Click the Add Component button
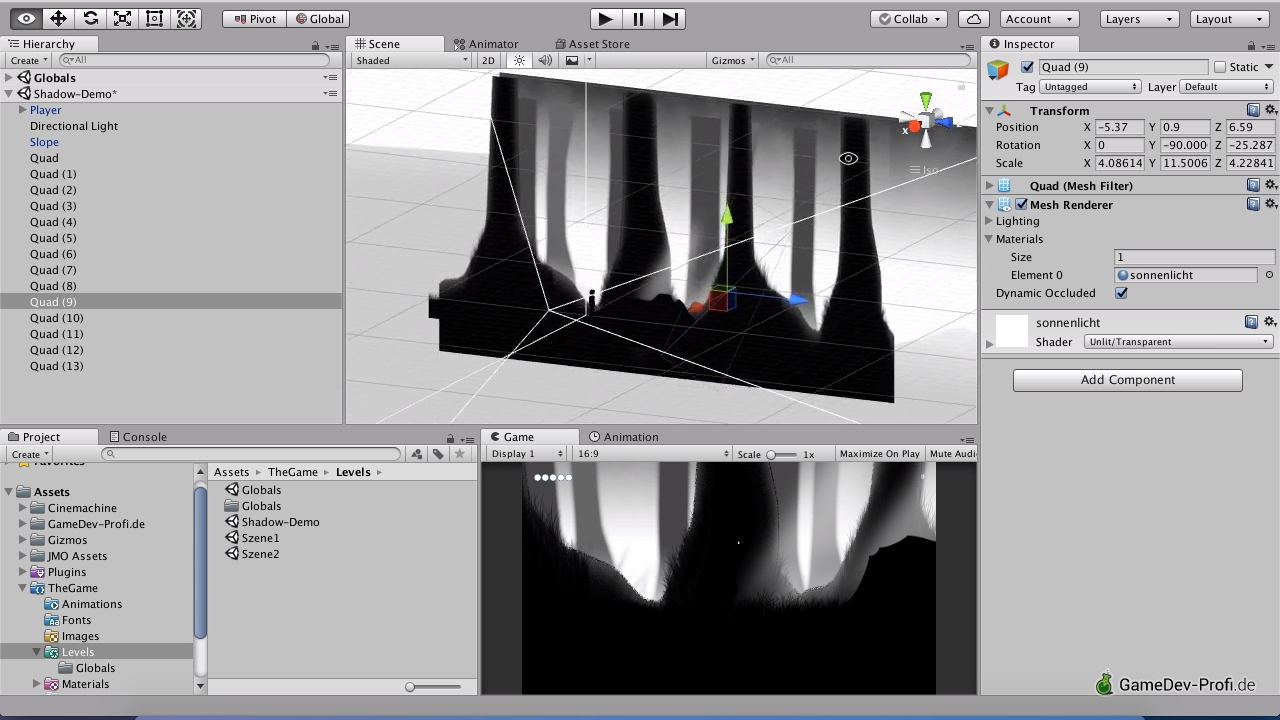Viewport: 1280px width, 720px height. (1127, 380)
